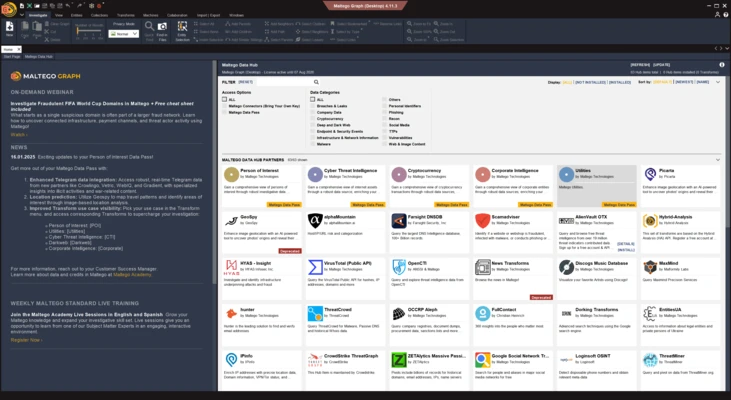This screenshot has width=731, height=400.
Task: Open the View ribbon tab
Action: (59, 15)
